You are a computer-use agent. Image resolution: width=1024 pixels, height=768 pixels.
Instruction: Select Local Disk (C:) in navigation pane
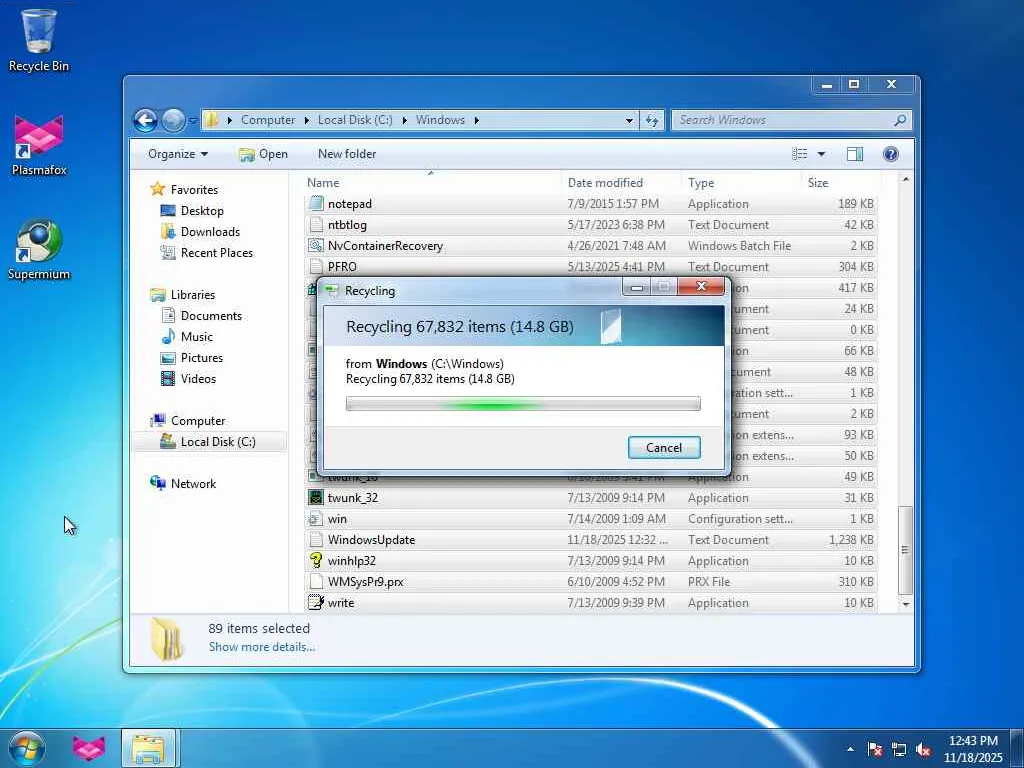click(209, 442)
